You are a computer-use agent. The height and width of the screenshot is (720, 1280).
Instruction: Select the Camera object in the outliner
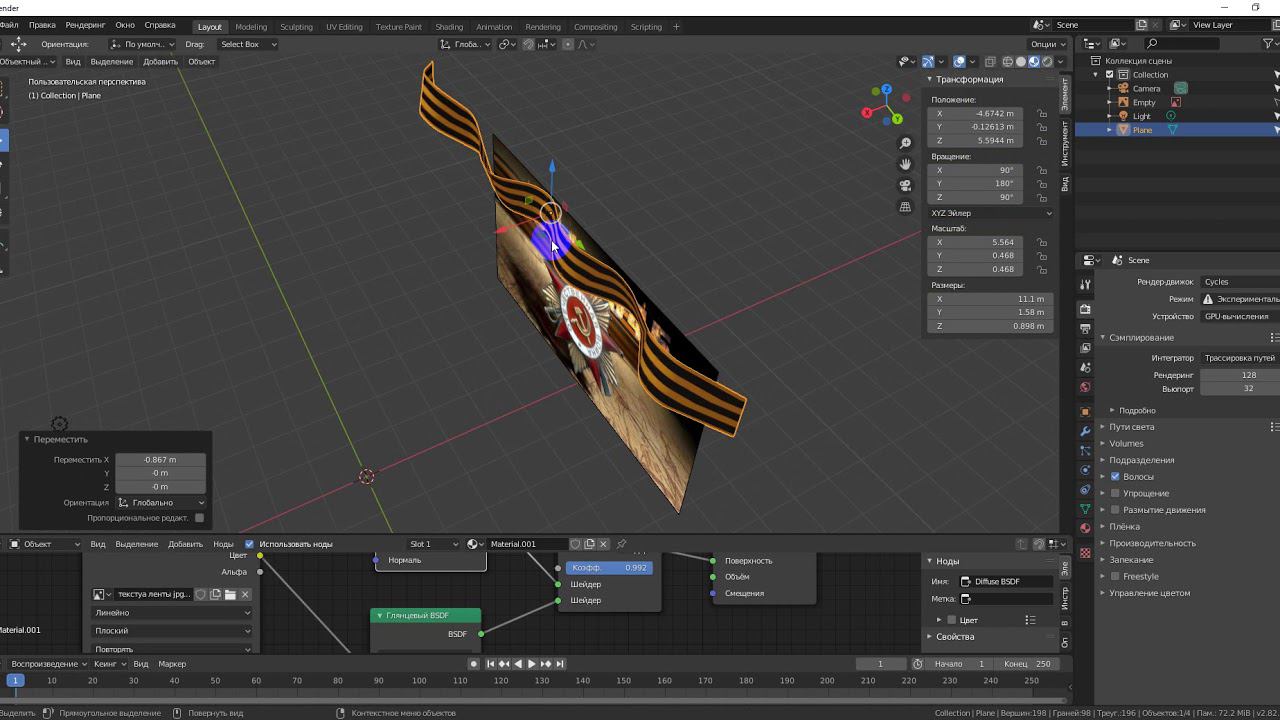click(x=1146, y=88)
